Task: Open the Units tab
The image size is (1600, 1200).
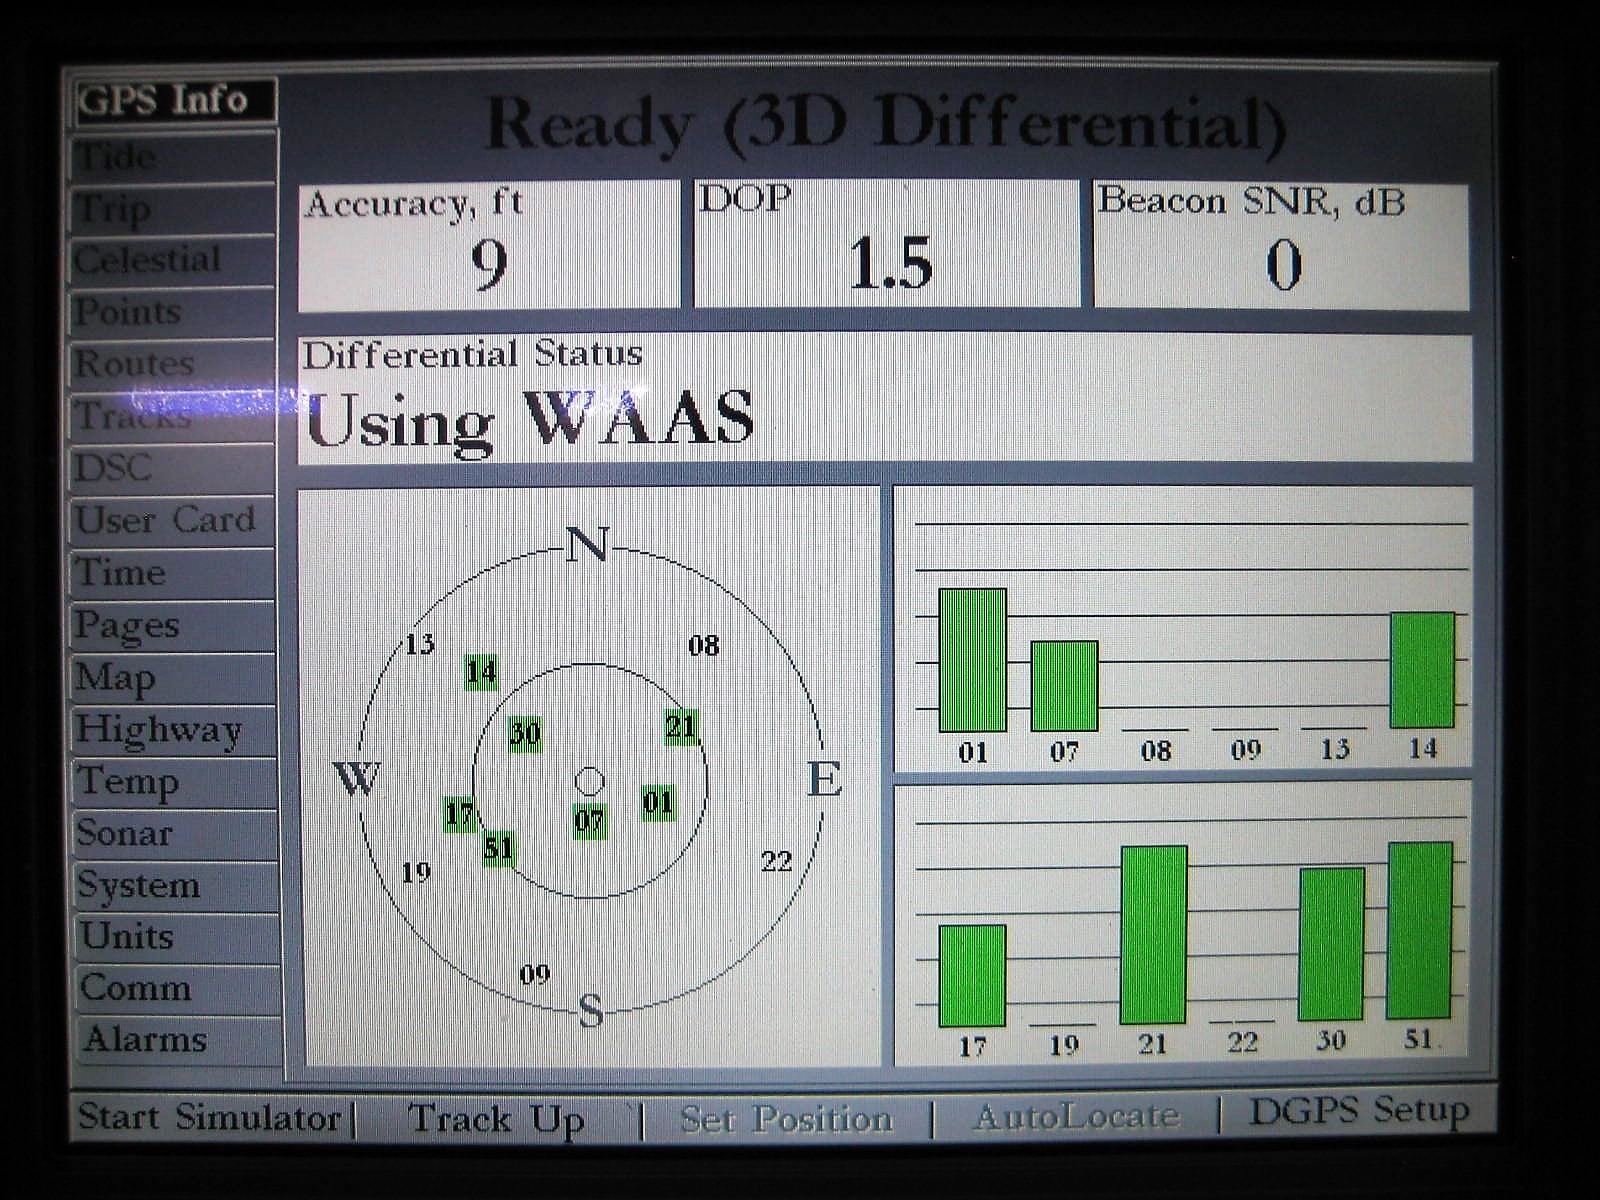Action: (179, 937)
